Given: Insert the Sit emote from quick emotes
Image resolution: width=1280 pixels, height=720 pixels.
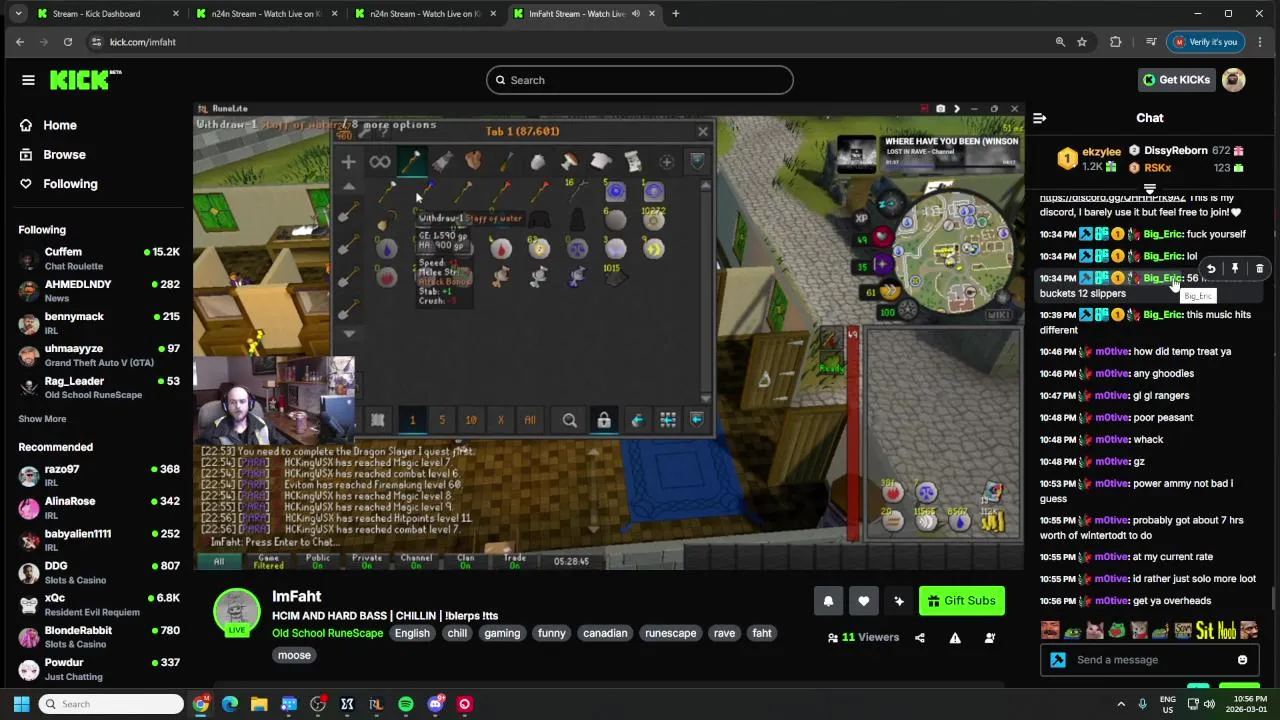Looking at the screenshot, I should [x=1205, y=630].
